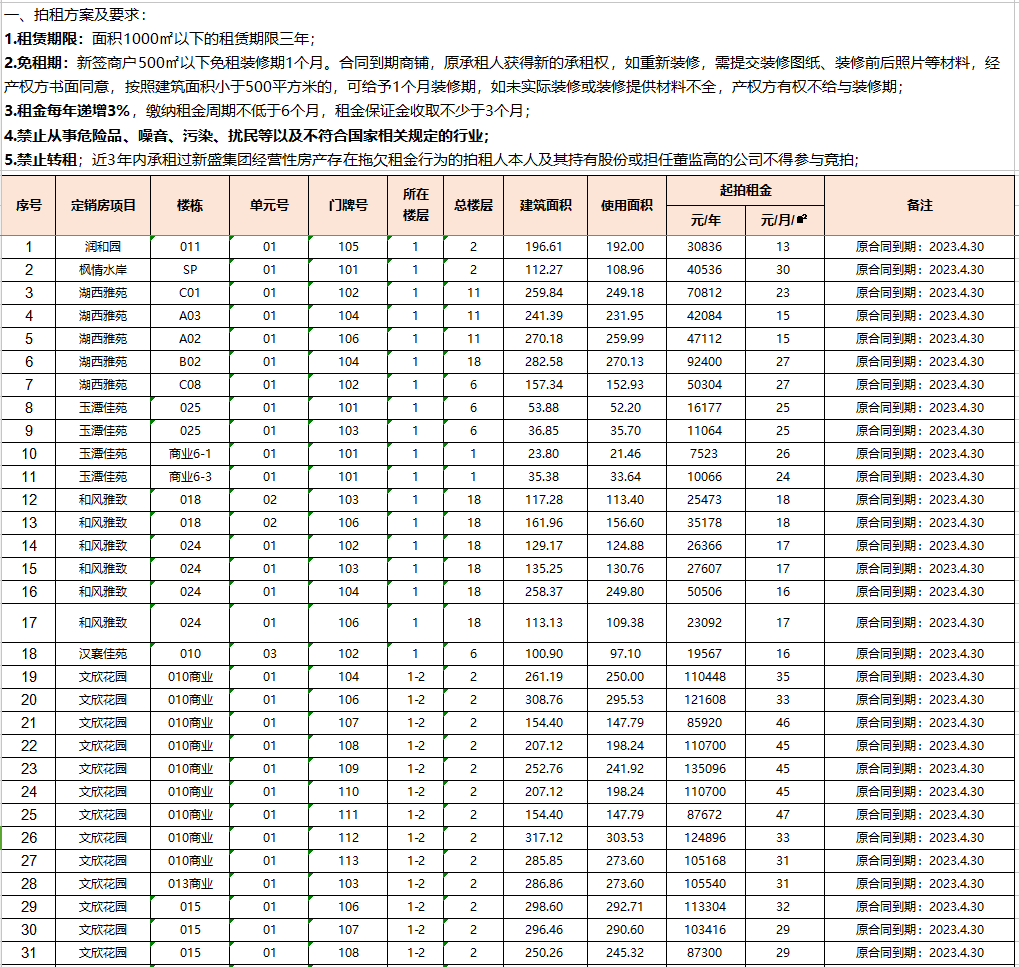Viewport: 1019px width, 967px height.
Task: Select the 备注 column header
Action: (x=919, y=205)
